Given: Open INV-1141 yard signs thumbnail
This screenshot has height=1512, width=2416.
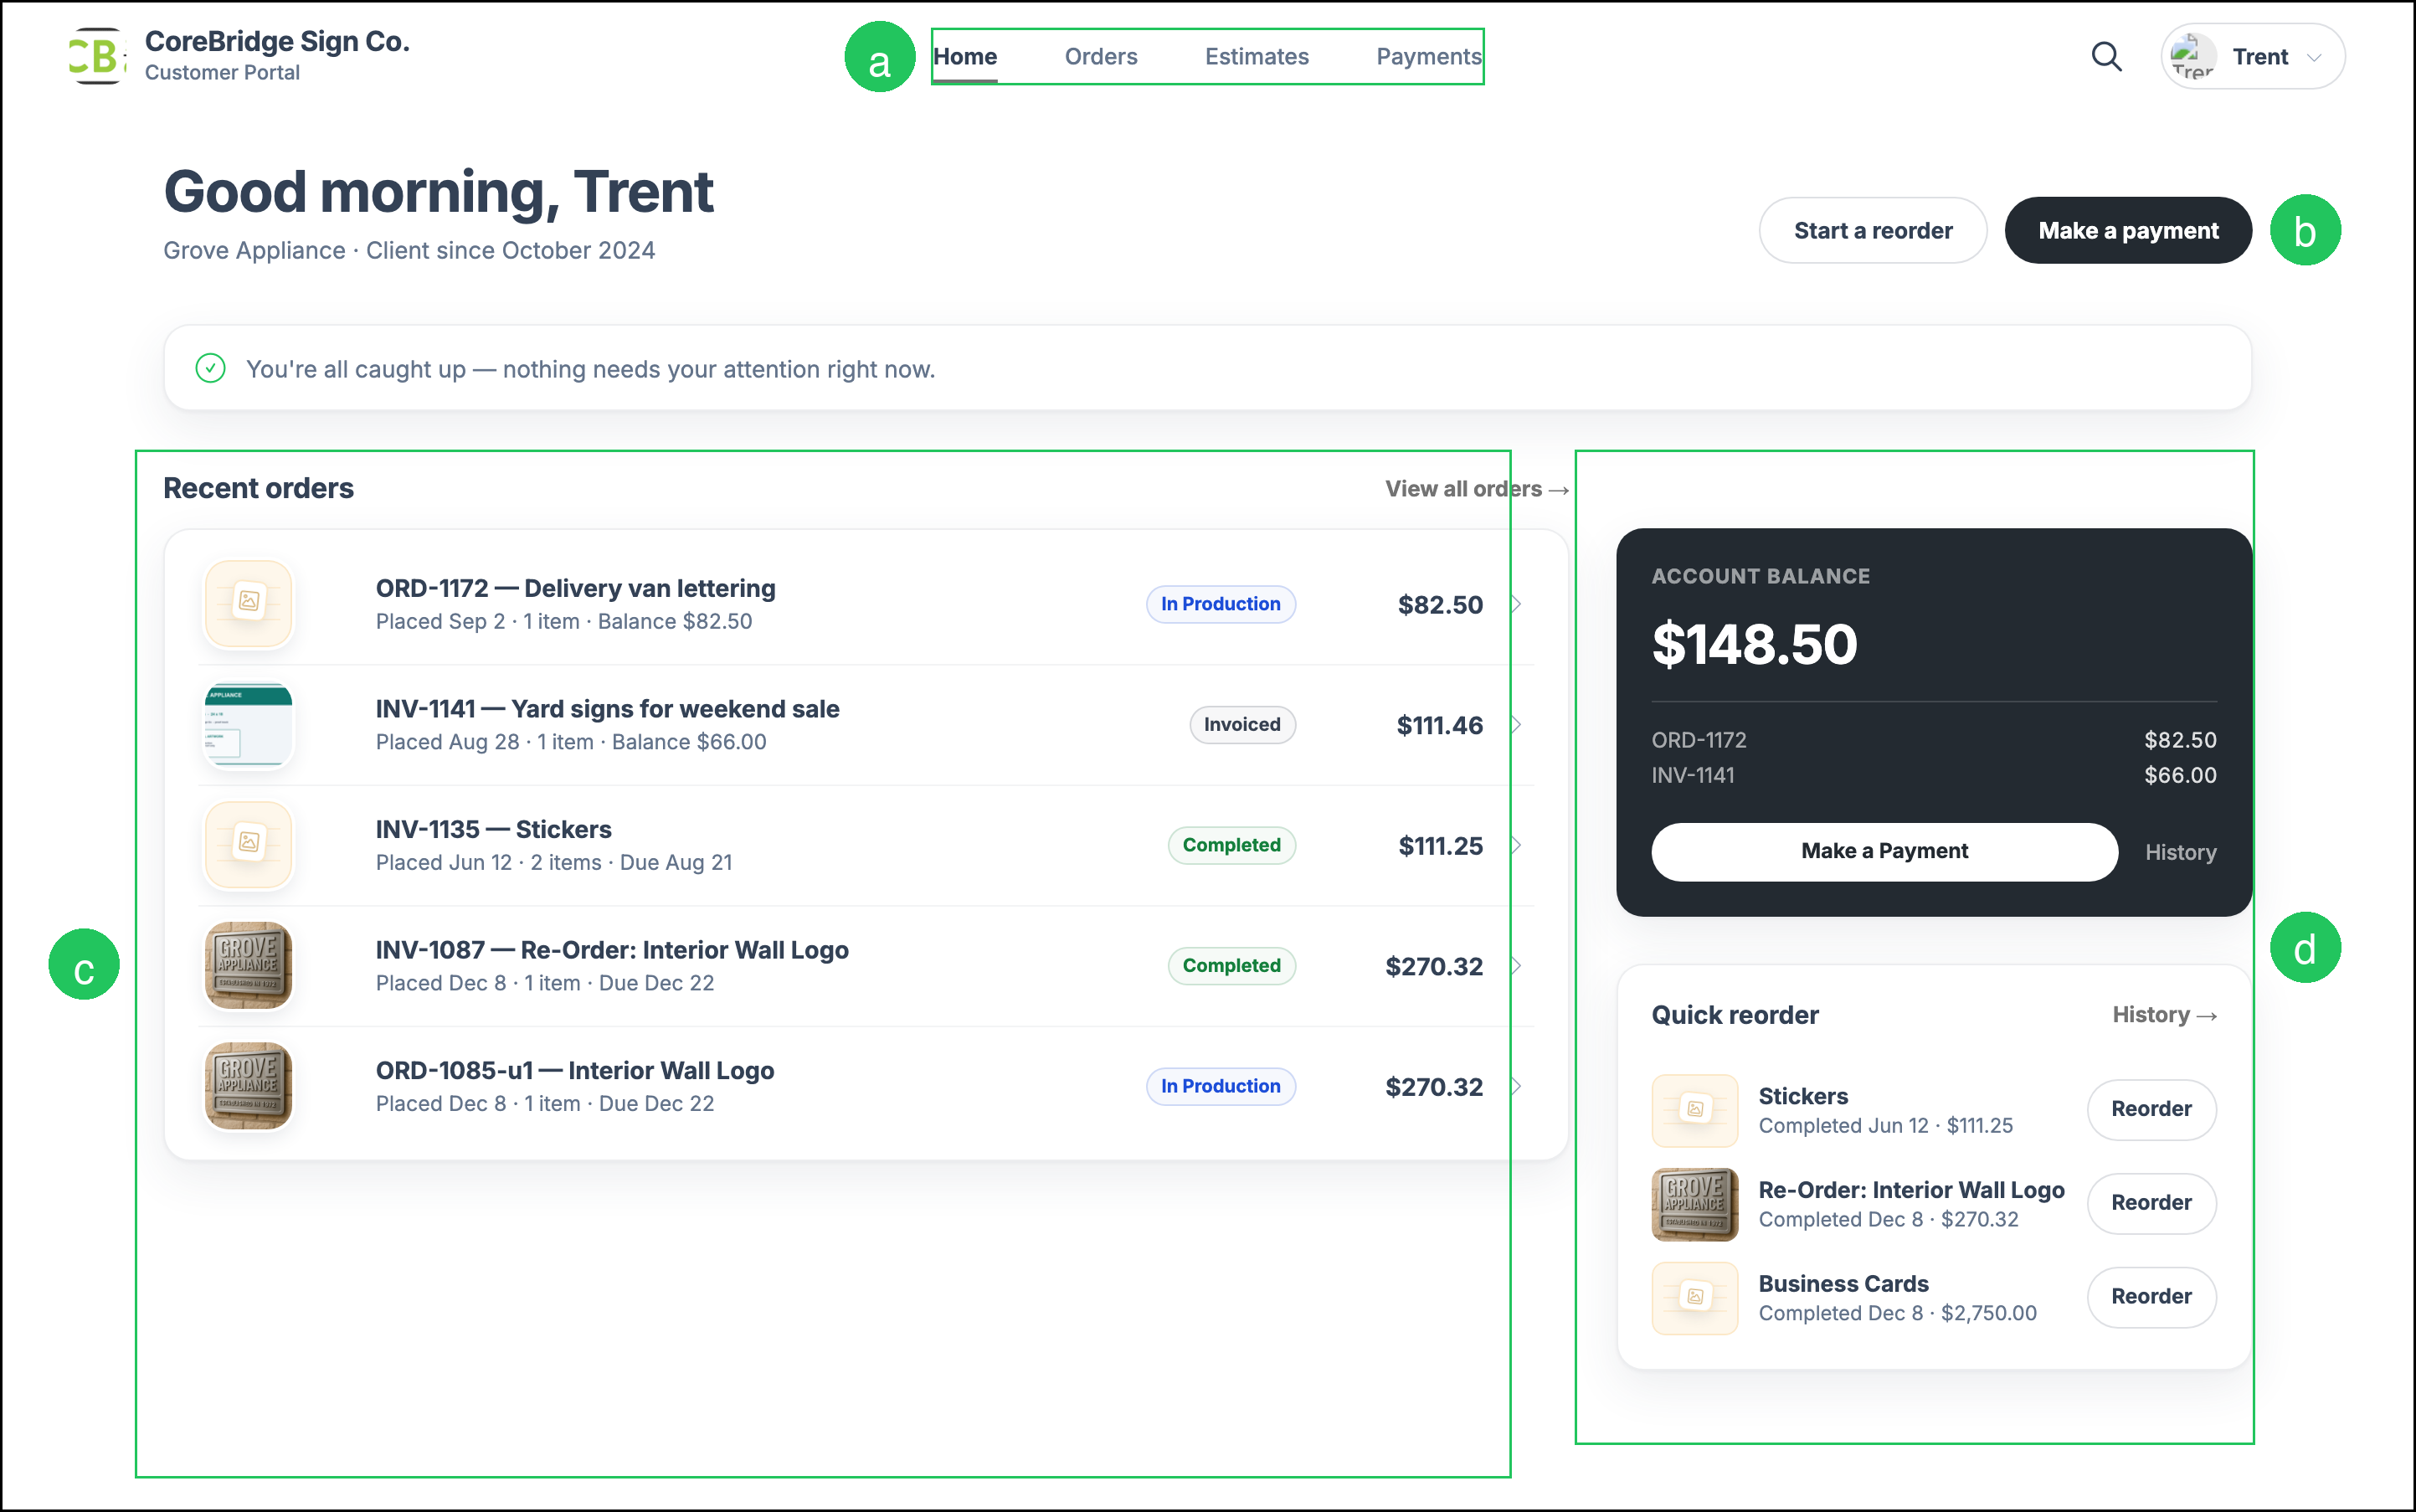Looking at the screenshot, I should pyautogui.click(x=249, y=724).
